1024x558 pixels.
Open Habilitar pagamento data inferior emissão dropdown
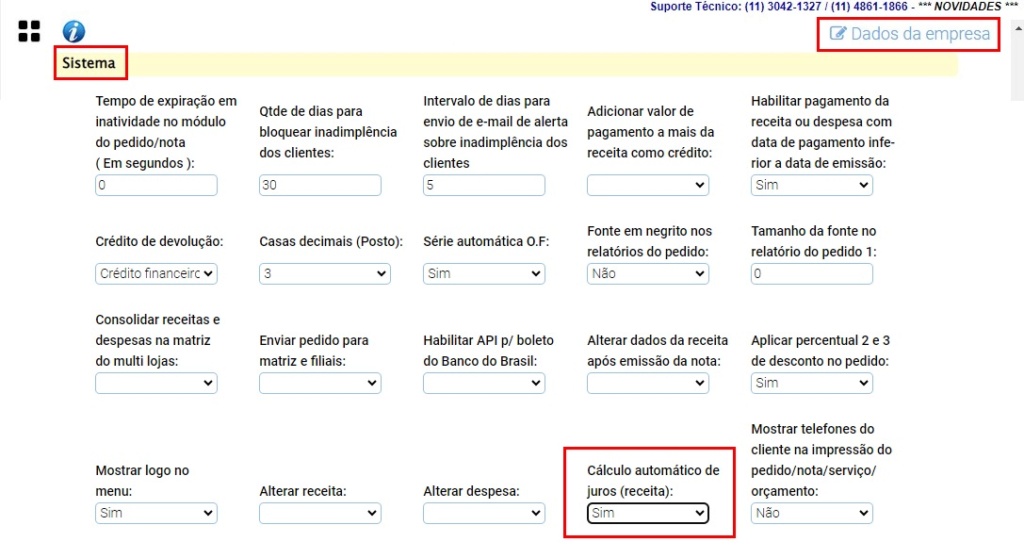click(812, 185)
